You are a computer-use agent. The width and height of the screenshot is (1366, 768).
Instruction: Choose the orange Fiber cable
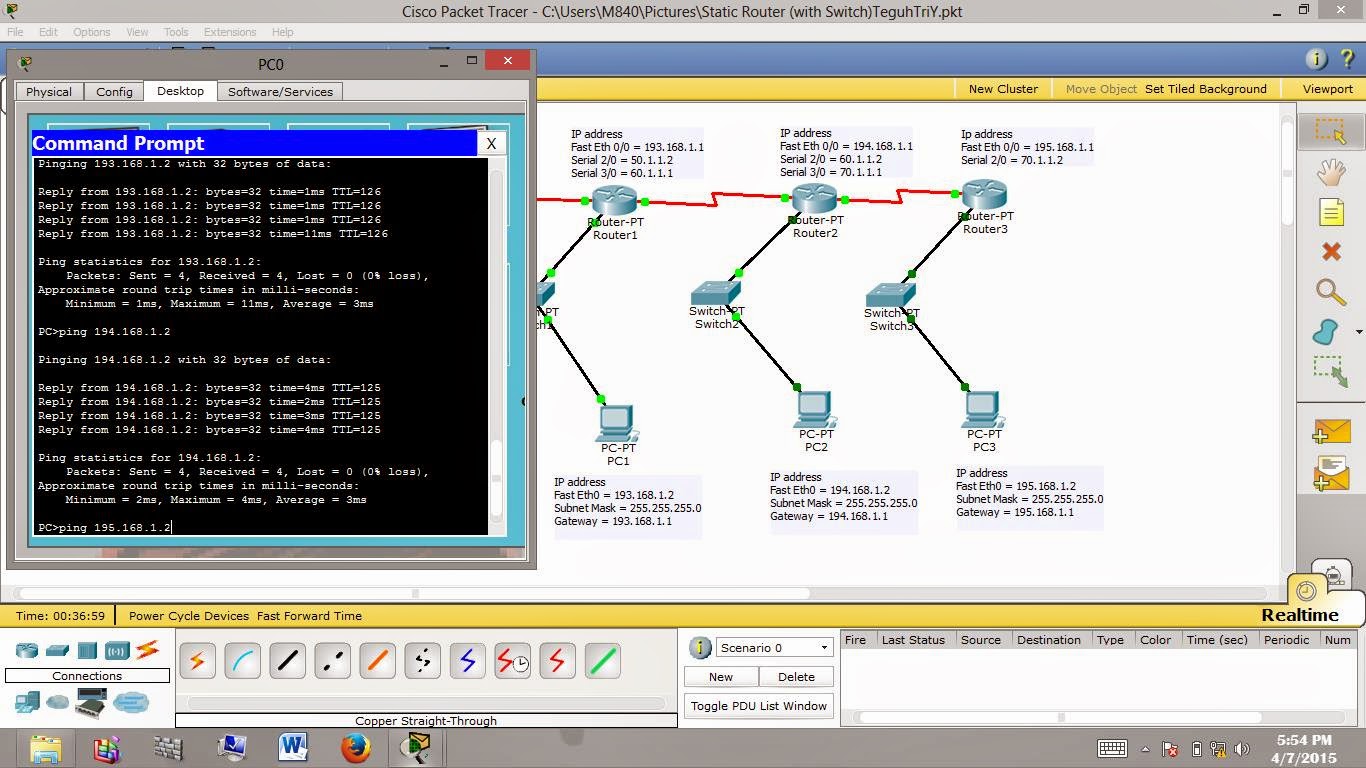click(378, 661)
